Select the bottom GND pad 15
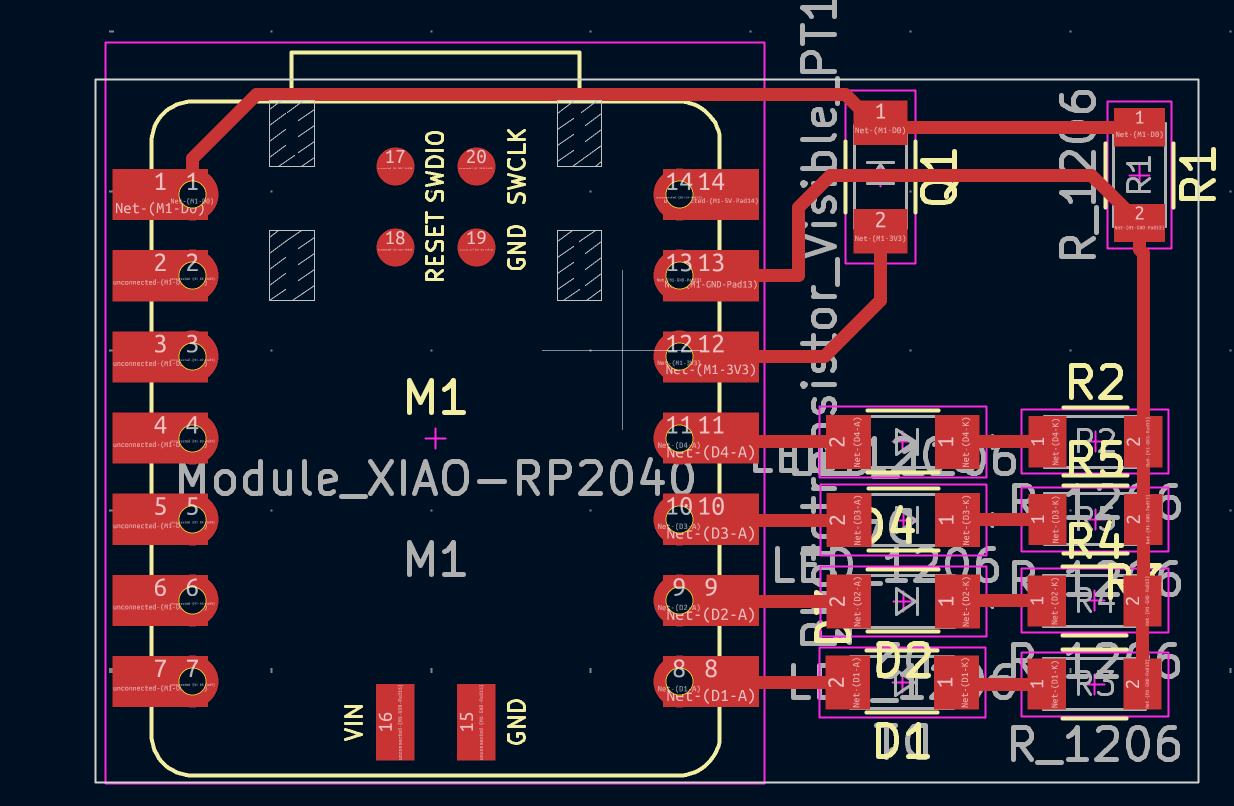This screenshot has height=806, width=1234. coord(467,721)
